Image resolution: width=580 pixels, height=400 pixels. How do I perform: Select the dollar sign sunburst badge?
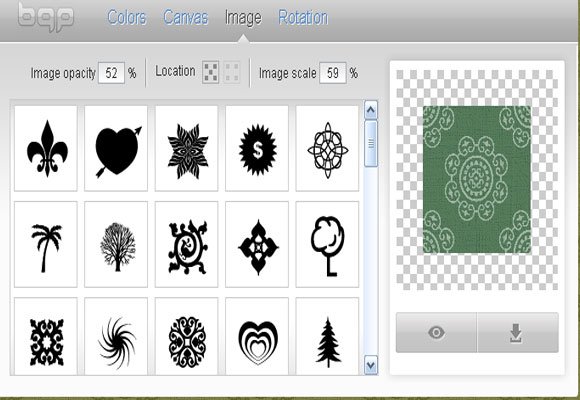(257, 148)
